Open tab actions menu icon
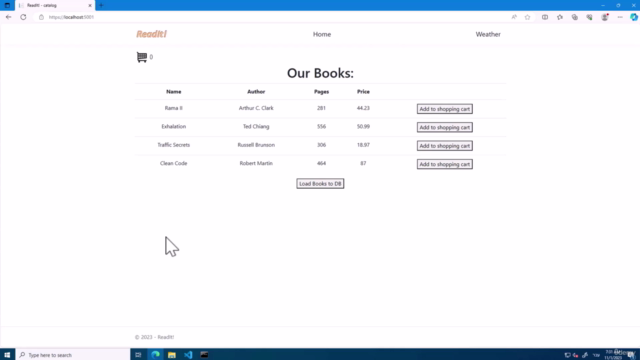This screenshot has height=360, width=640. pos(7,5)
